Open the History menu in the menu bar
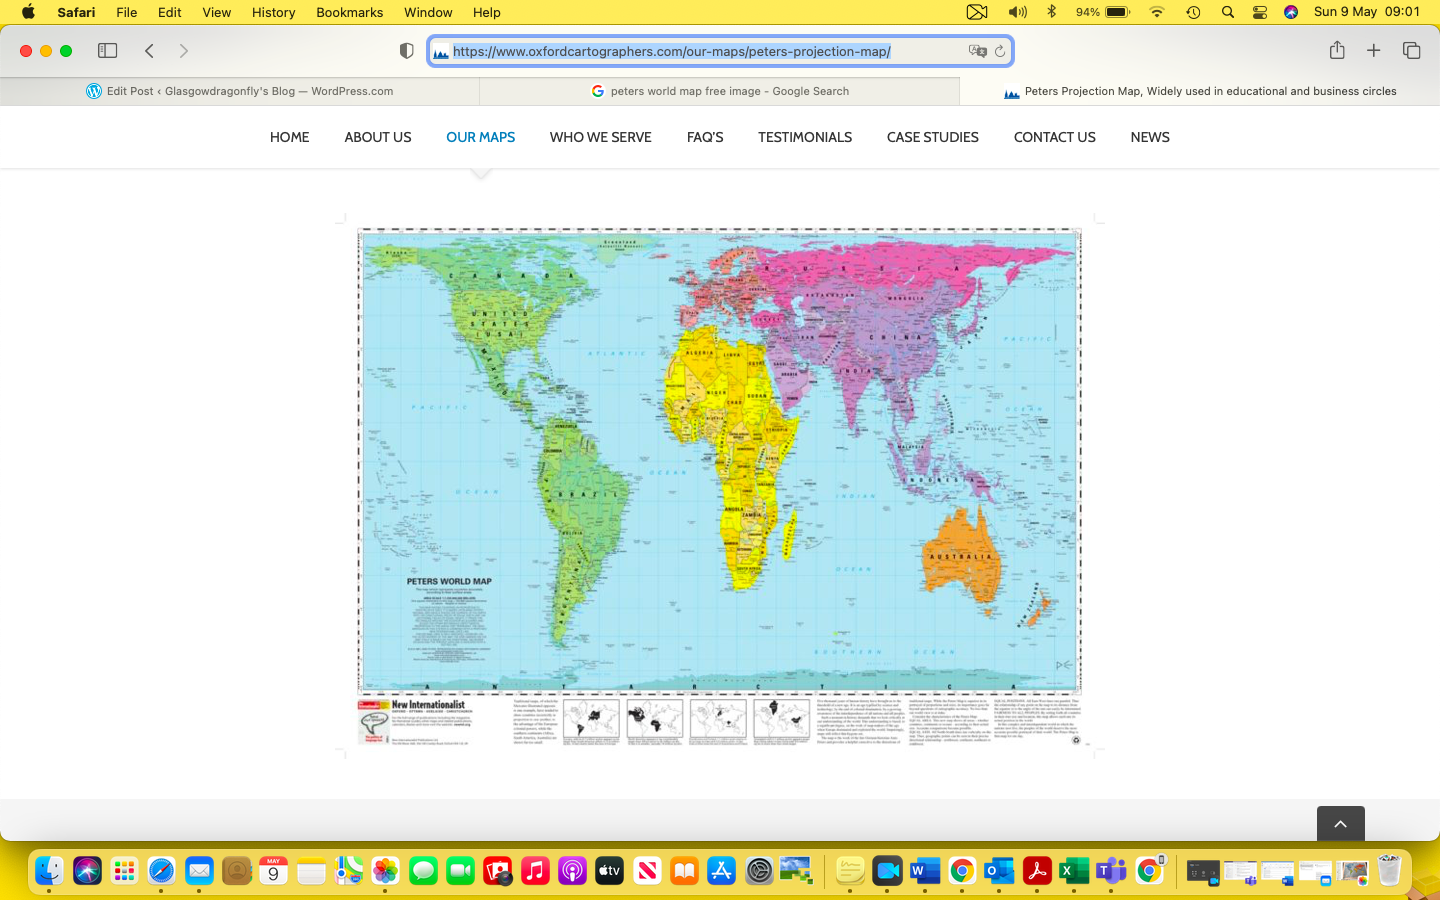The image size is (1440, 900). 273,12
